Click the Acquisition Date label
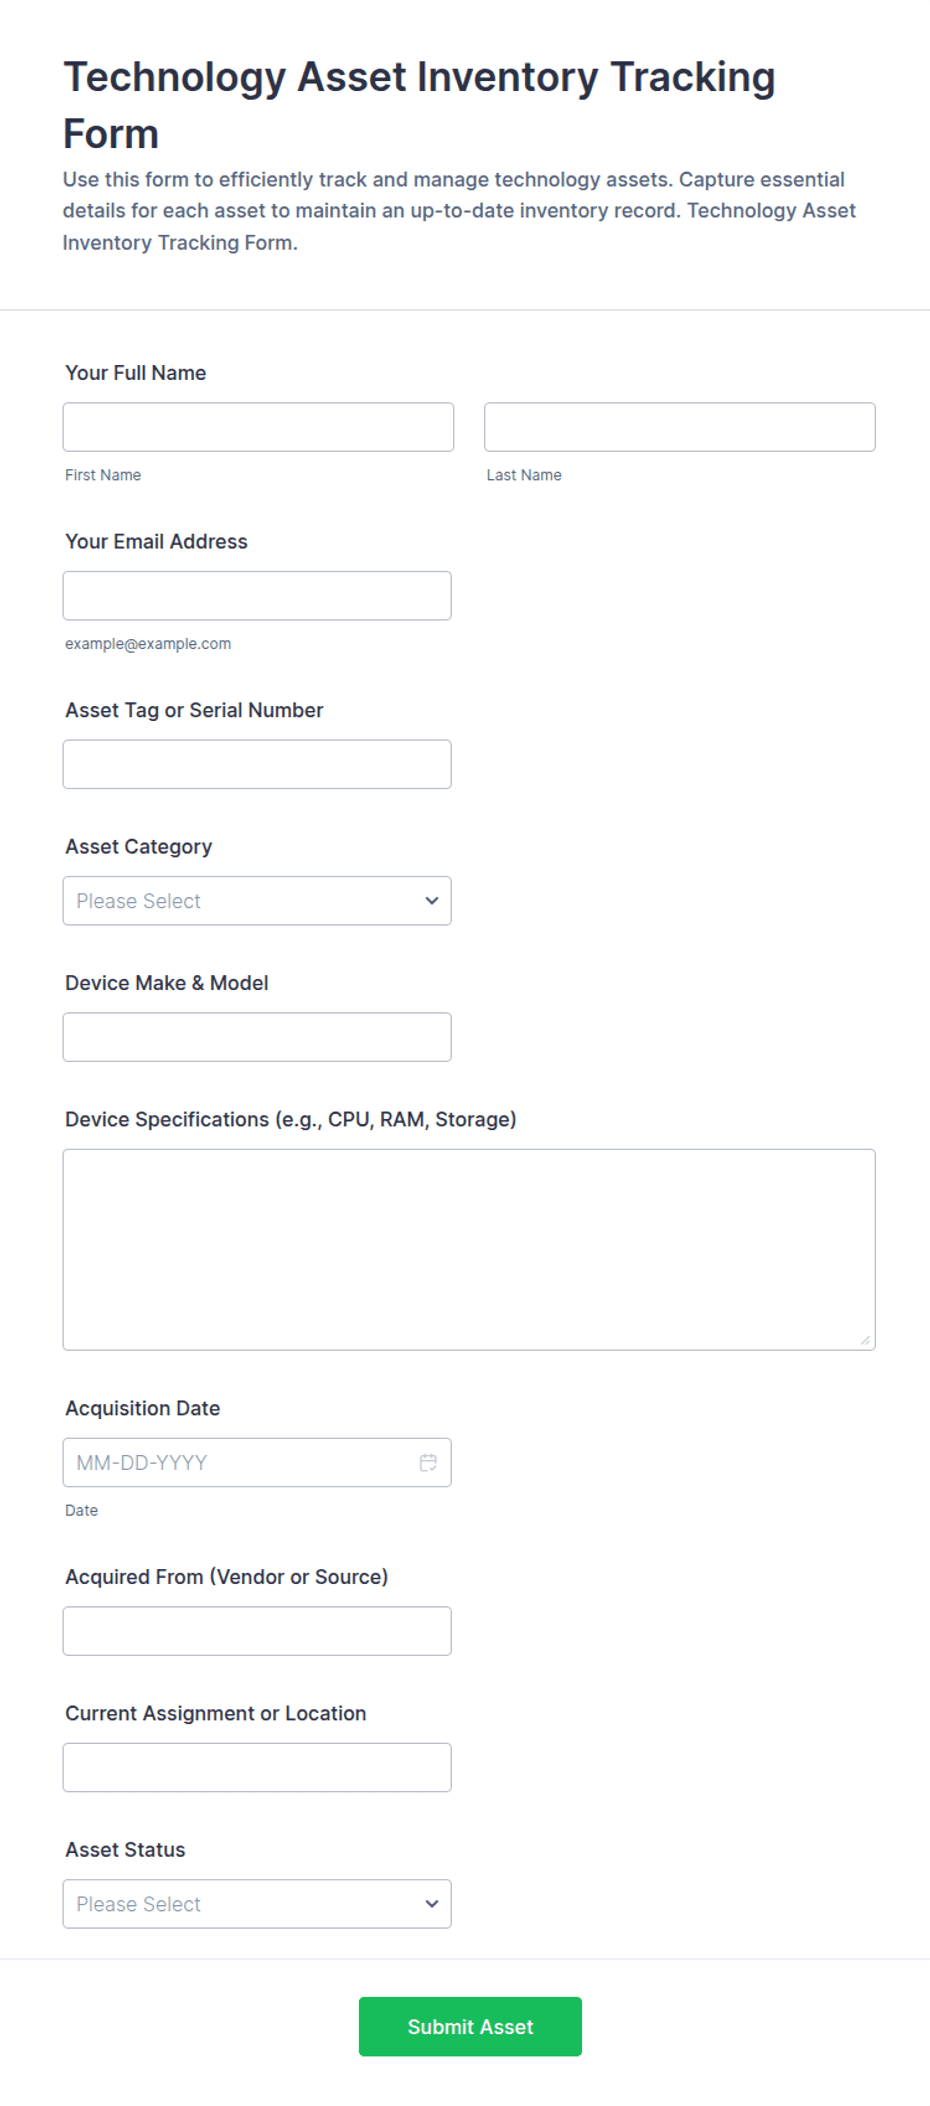930x2106 pixels. click(x=143, y=1408)
